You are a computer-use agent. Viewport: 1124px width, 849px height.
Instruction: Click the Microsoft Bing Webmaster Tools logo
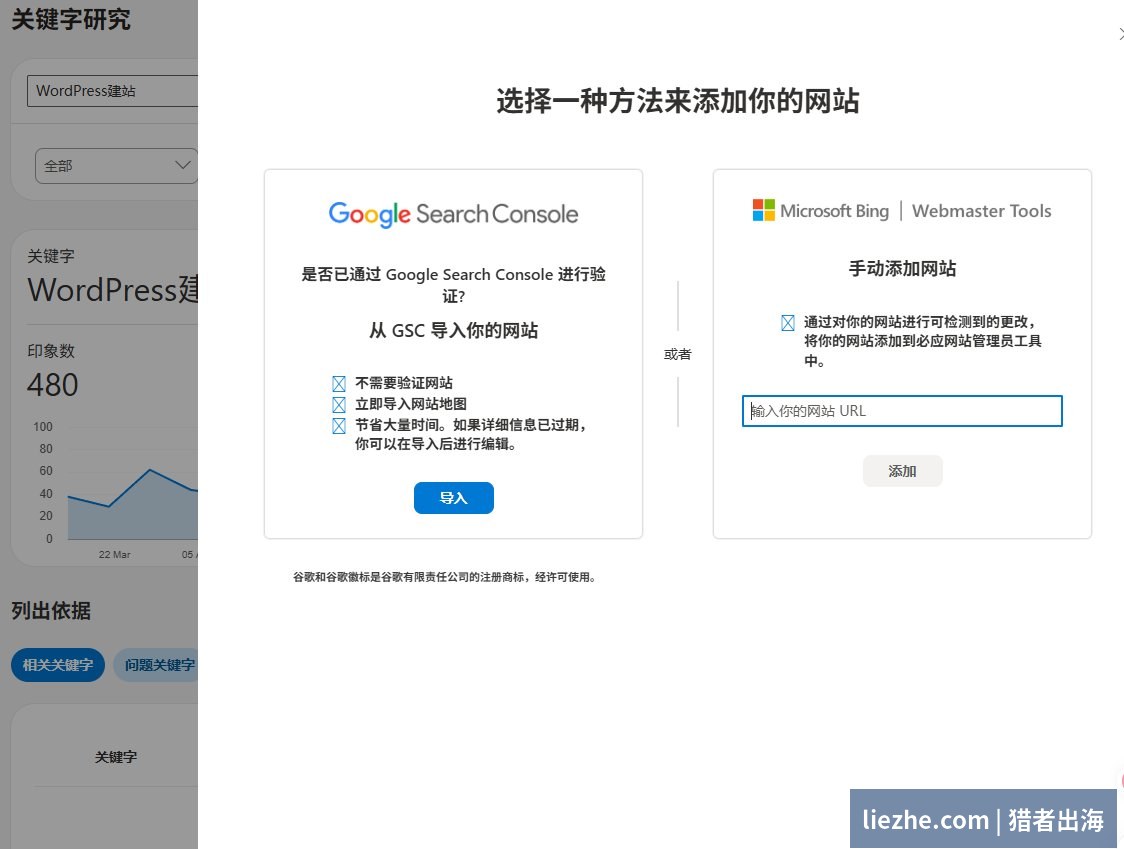pyautogui.click(x=902, y=211)
